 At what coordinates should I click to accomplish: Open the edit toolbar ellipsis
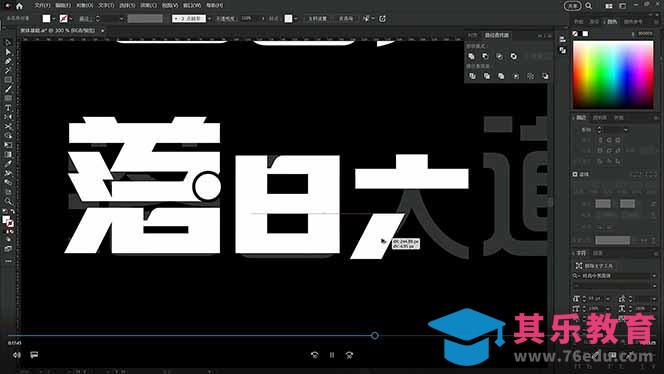[8, 261]
